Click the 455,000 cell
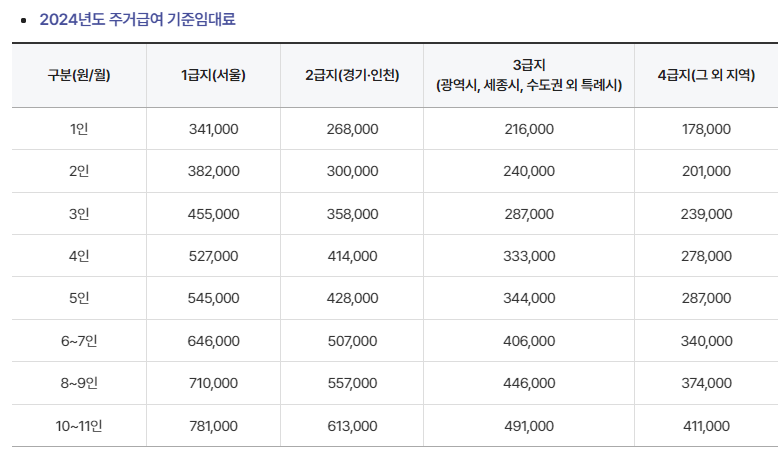 213,214
